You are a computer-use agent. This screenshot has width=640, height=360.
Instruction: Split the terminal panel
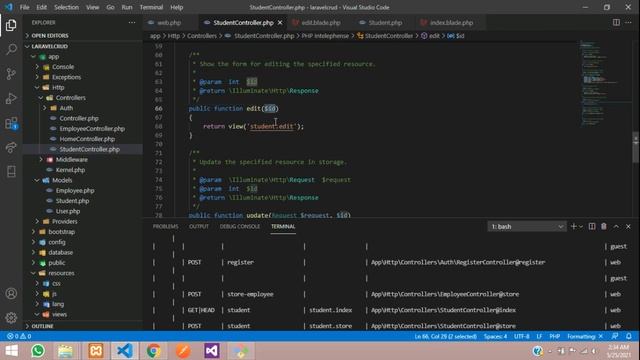(592, 227)
